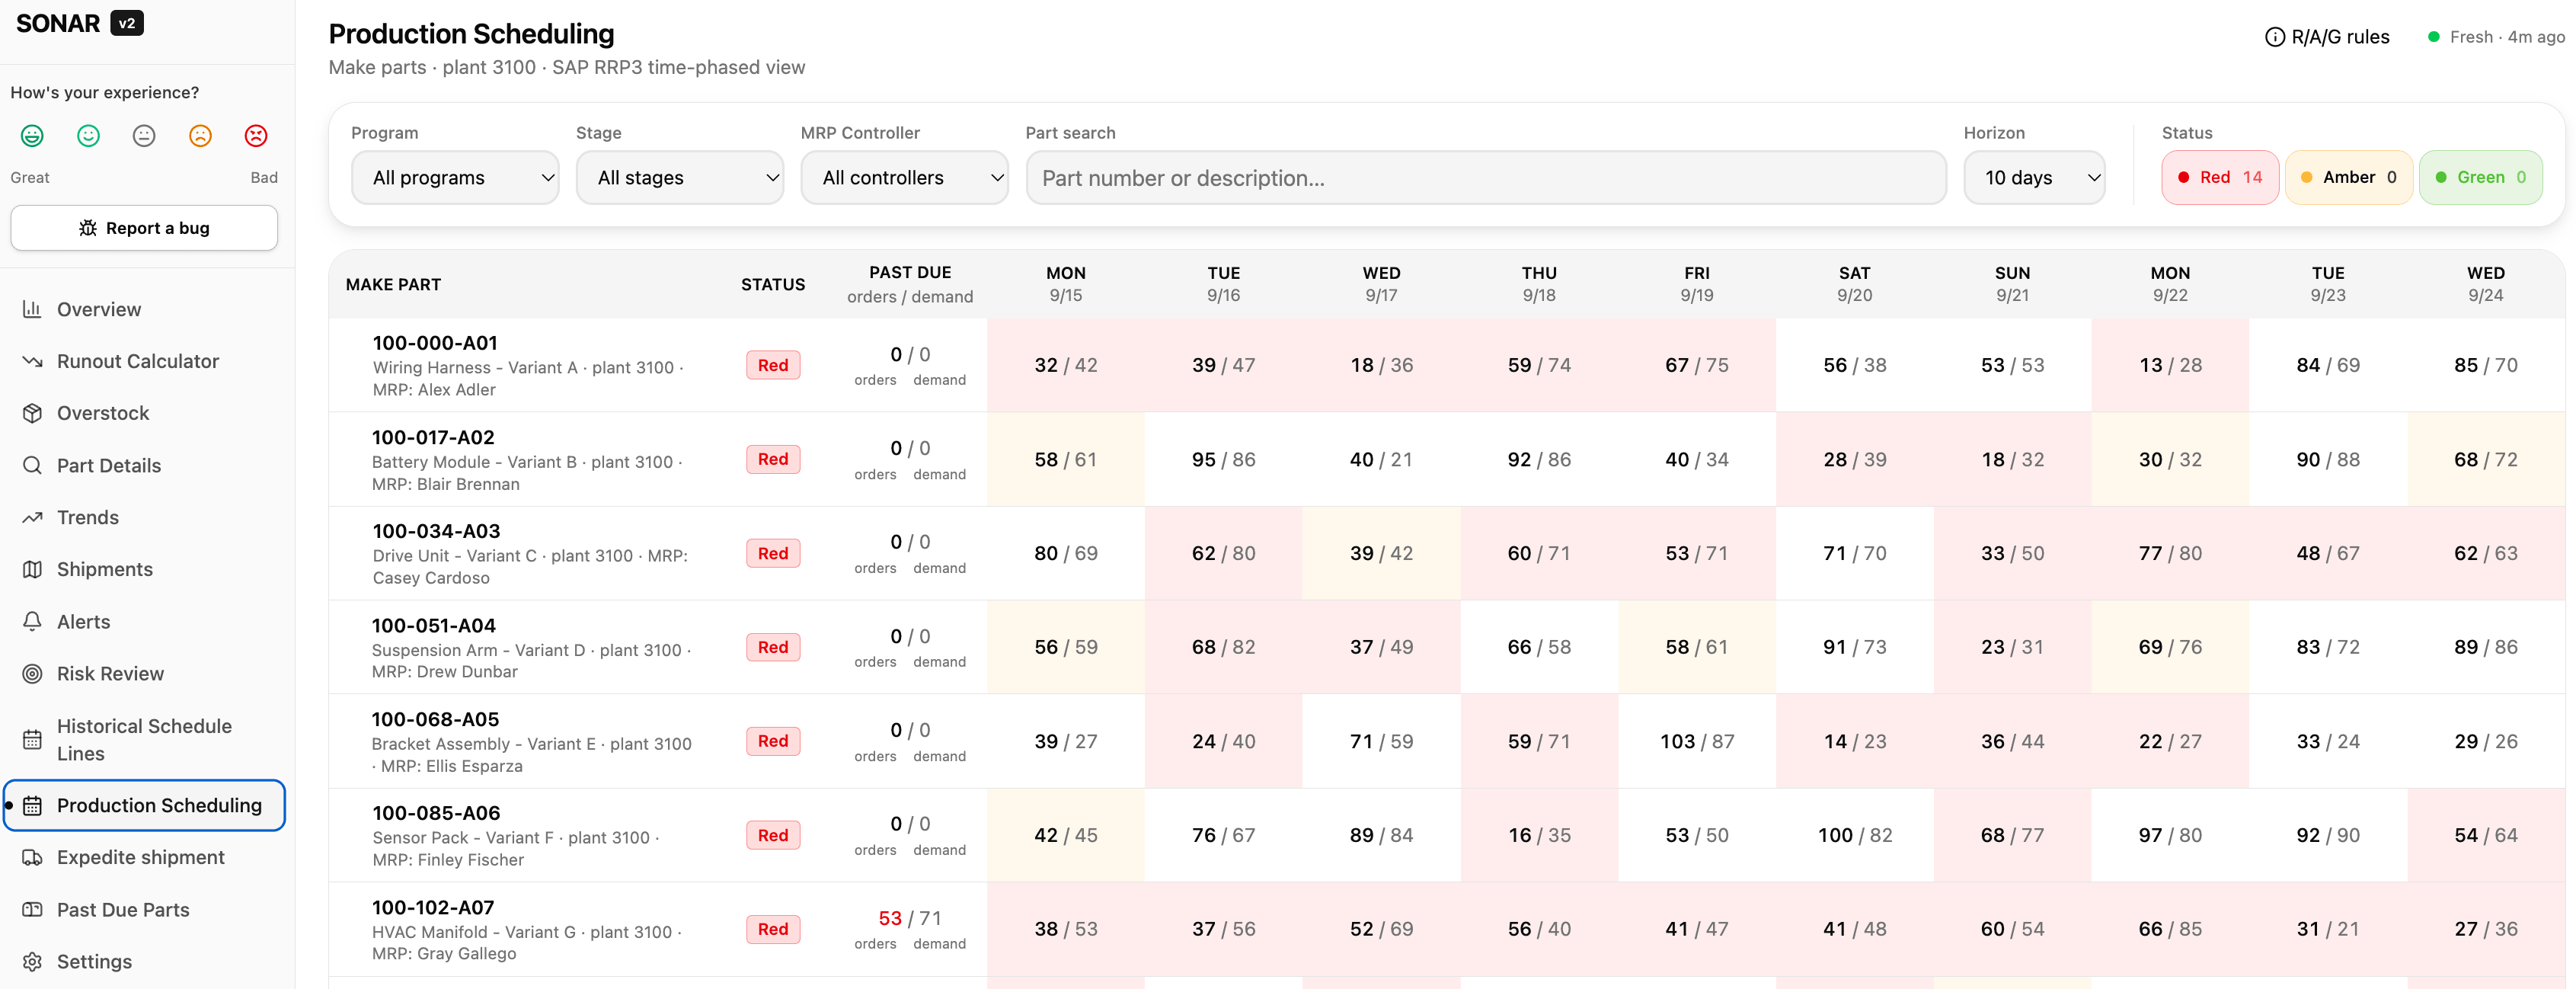
Task: Focus the Part number search field
Action: pyautogui.click(x=1485, y=177)
